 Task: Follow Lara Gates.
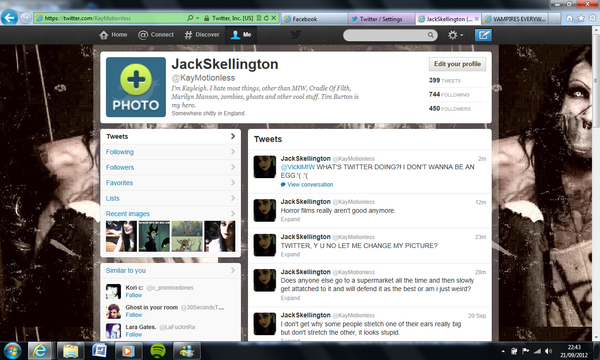click(134, 334)
